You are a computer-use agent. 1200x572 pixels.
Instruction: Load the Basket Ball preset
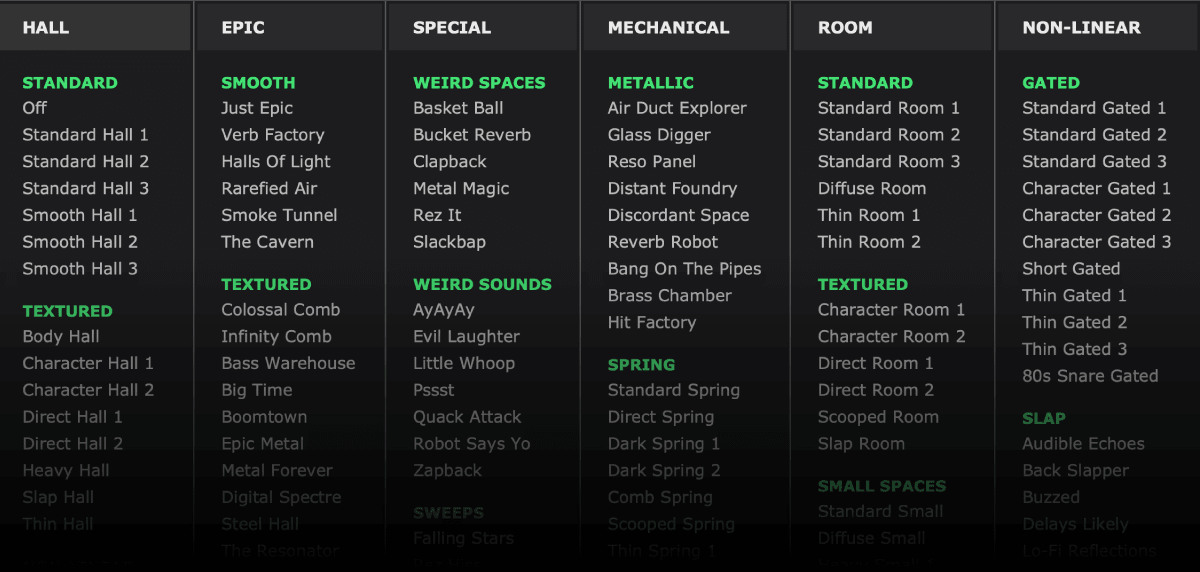(x=458, y=108)
